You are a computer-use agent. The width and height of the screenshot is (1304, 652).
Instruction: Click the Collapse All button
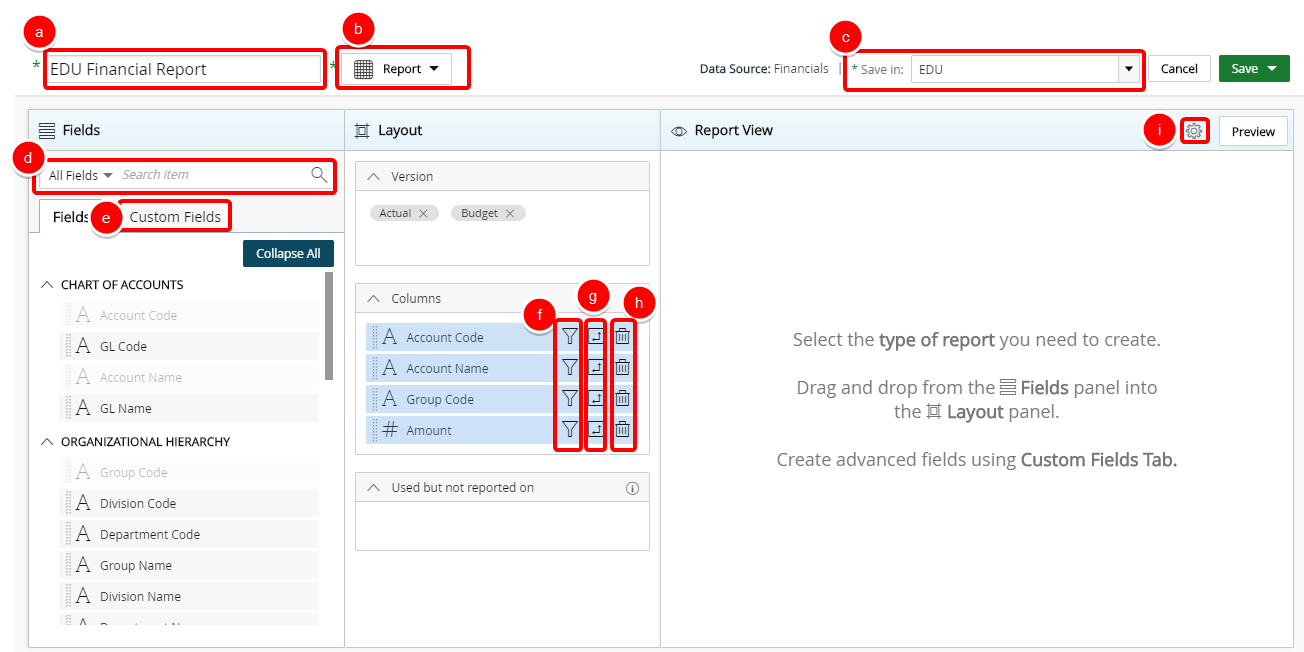tap(288, 254)
